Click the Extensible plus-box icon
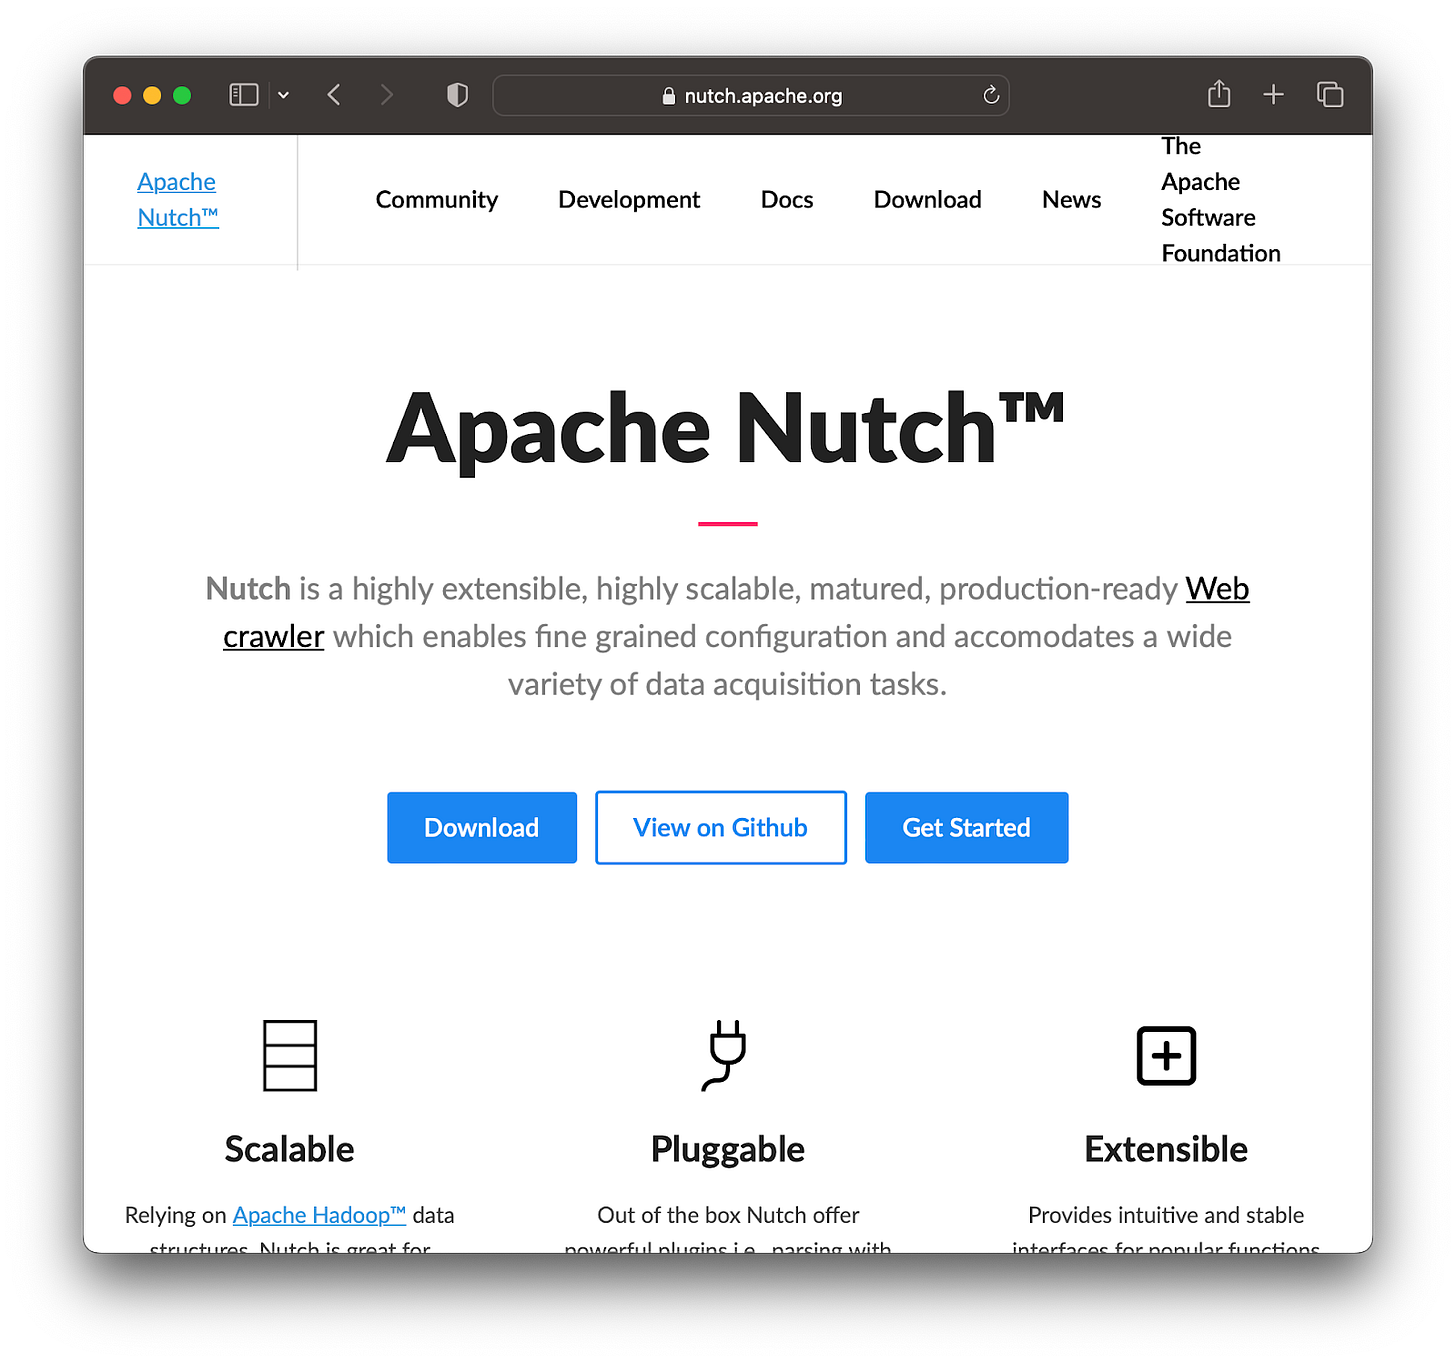Image resolution: width=1456 pixels, height=1363 pixels. [x=1166, y=1055]
